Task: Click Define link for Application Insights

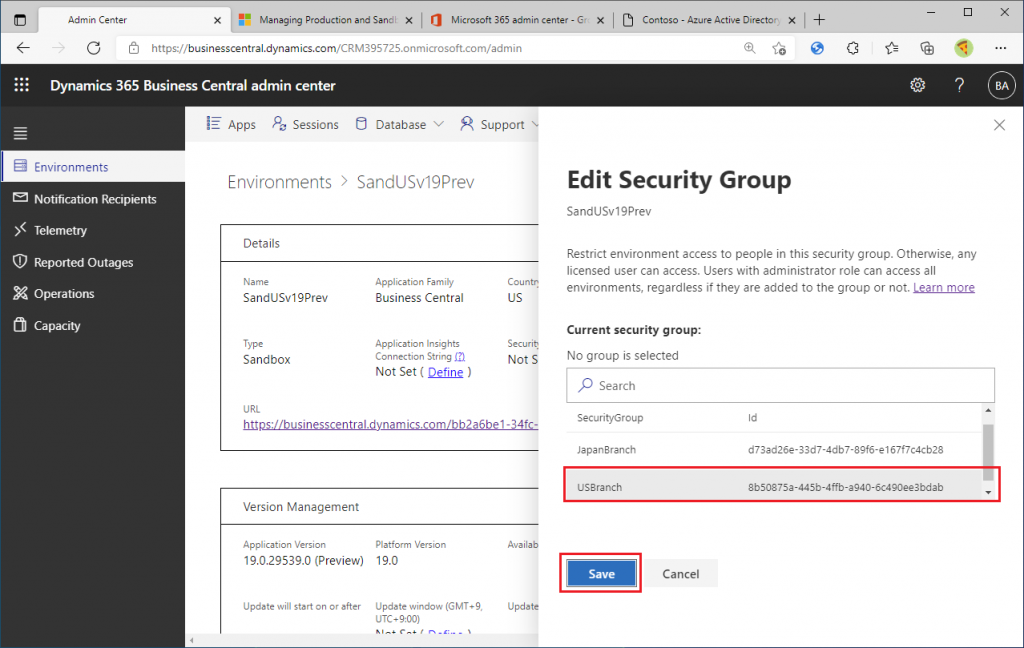Action: pos(445,372)
